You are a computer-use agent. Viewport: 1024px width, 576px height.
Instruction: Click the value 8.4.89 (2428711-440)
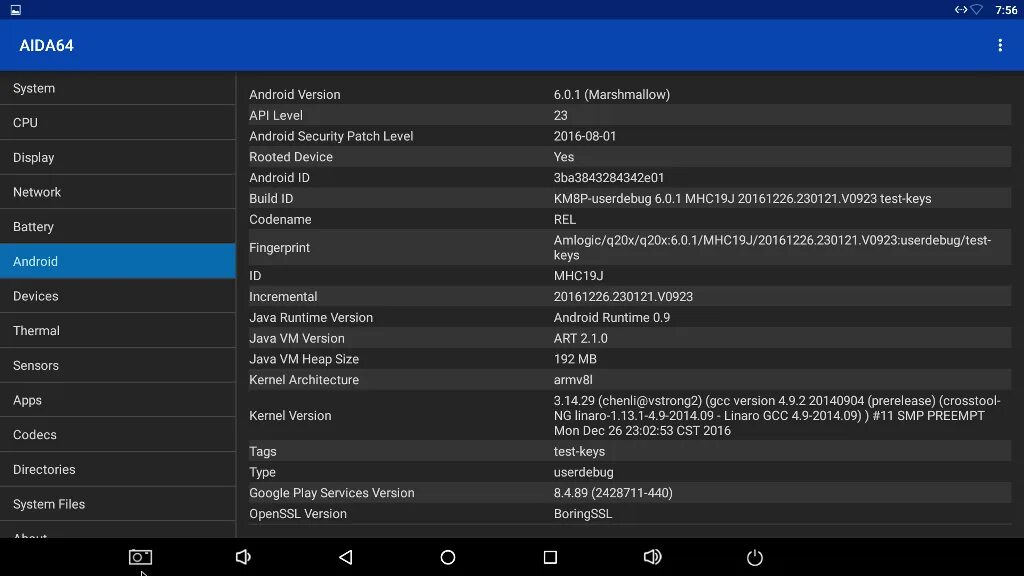pyautogui.click(x=613, y=493)
